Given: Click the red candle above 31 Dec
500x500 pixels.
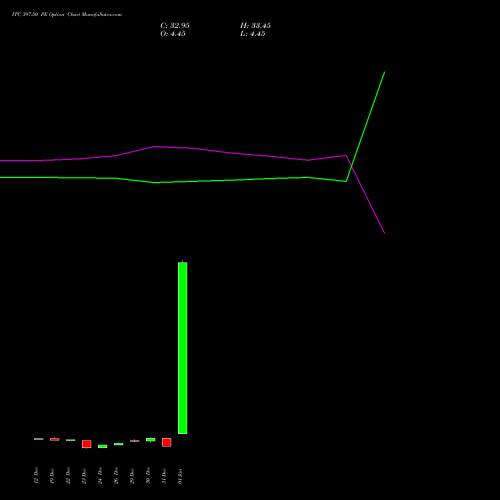Looking at the screenshot, I should tap(167, 442).
